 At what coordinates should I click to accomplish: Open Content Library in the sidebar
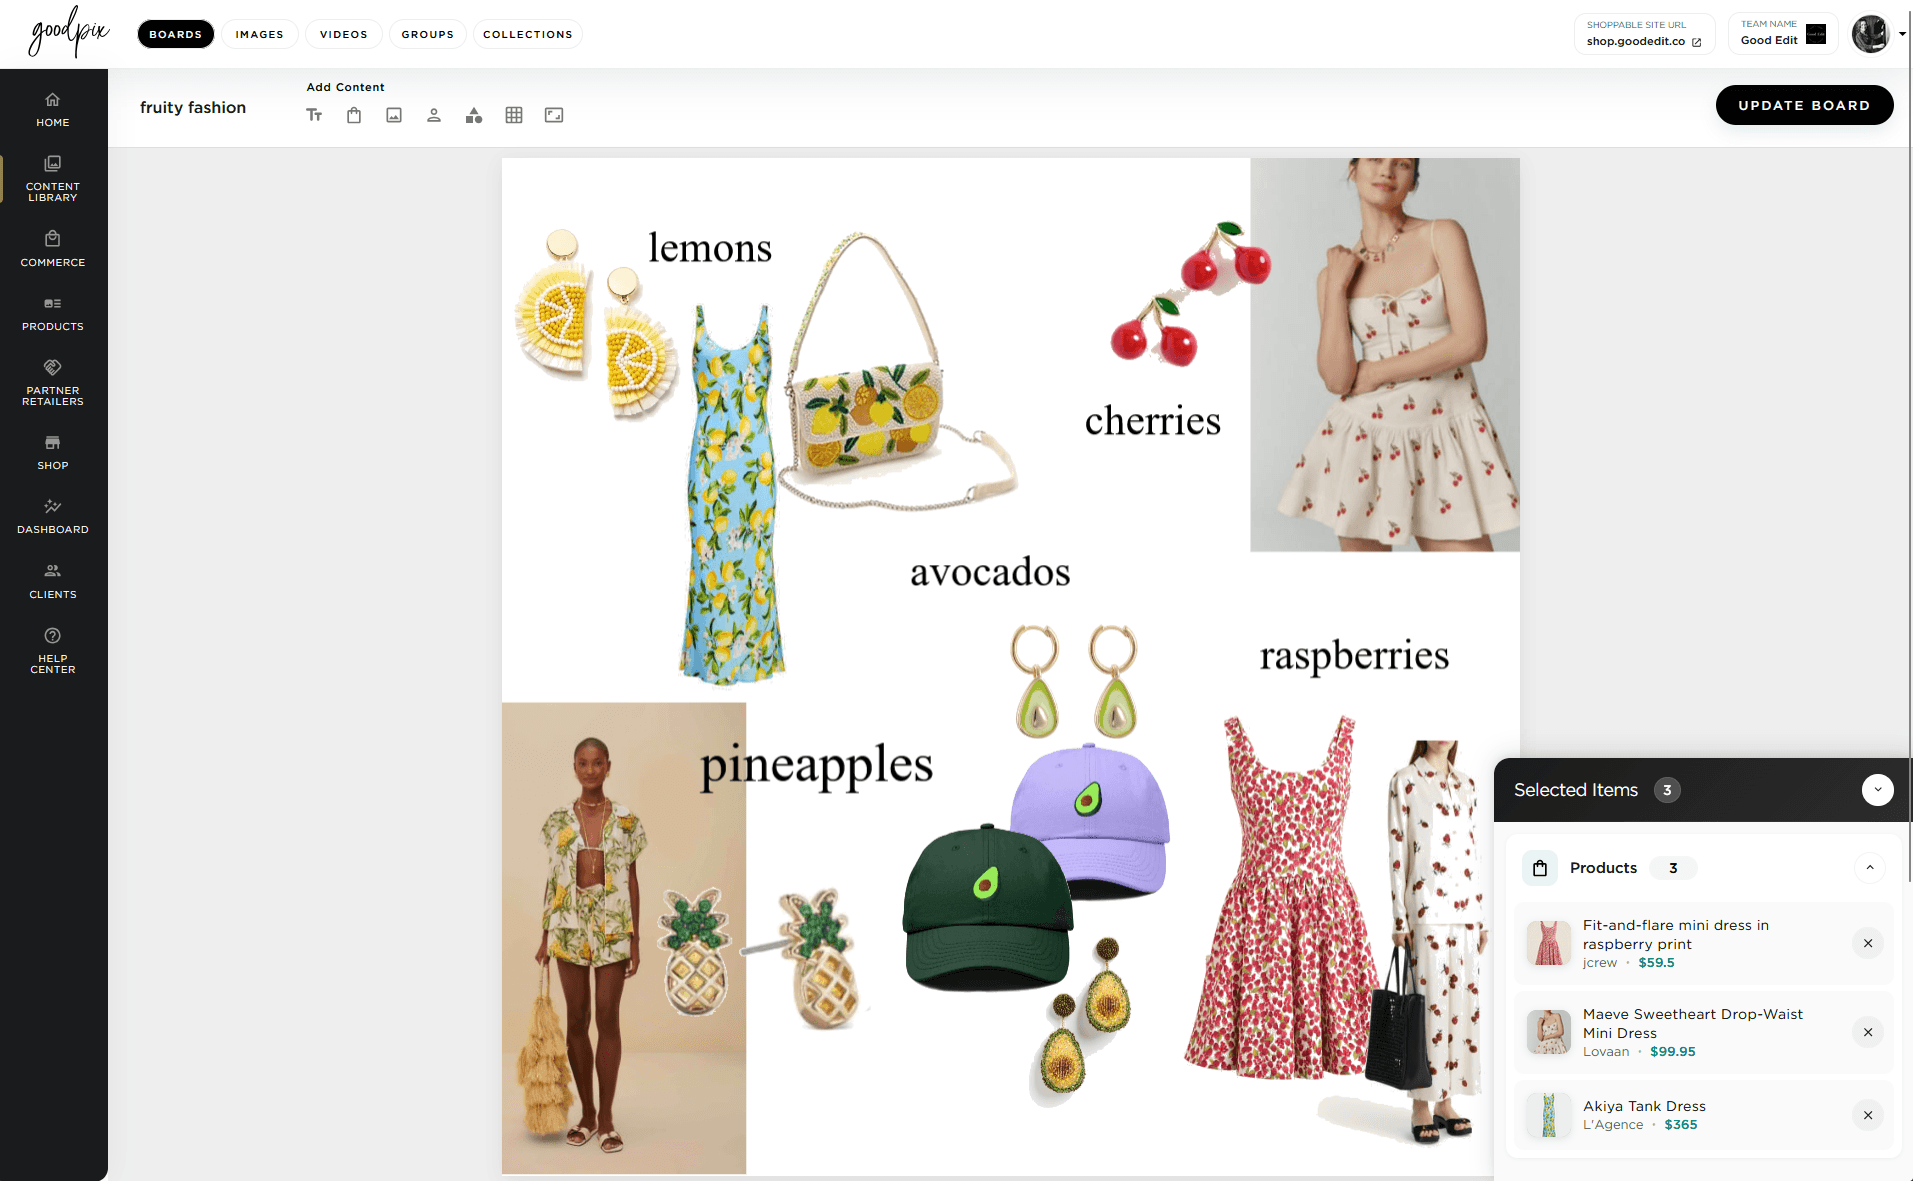[53, 178]
